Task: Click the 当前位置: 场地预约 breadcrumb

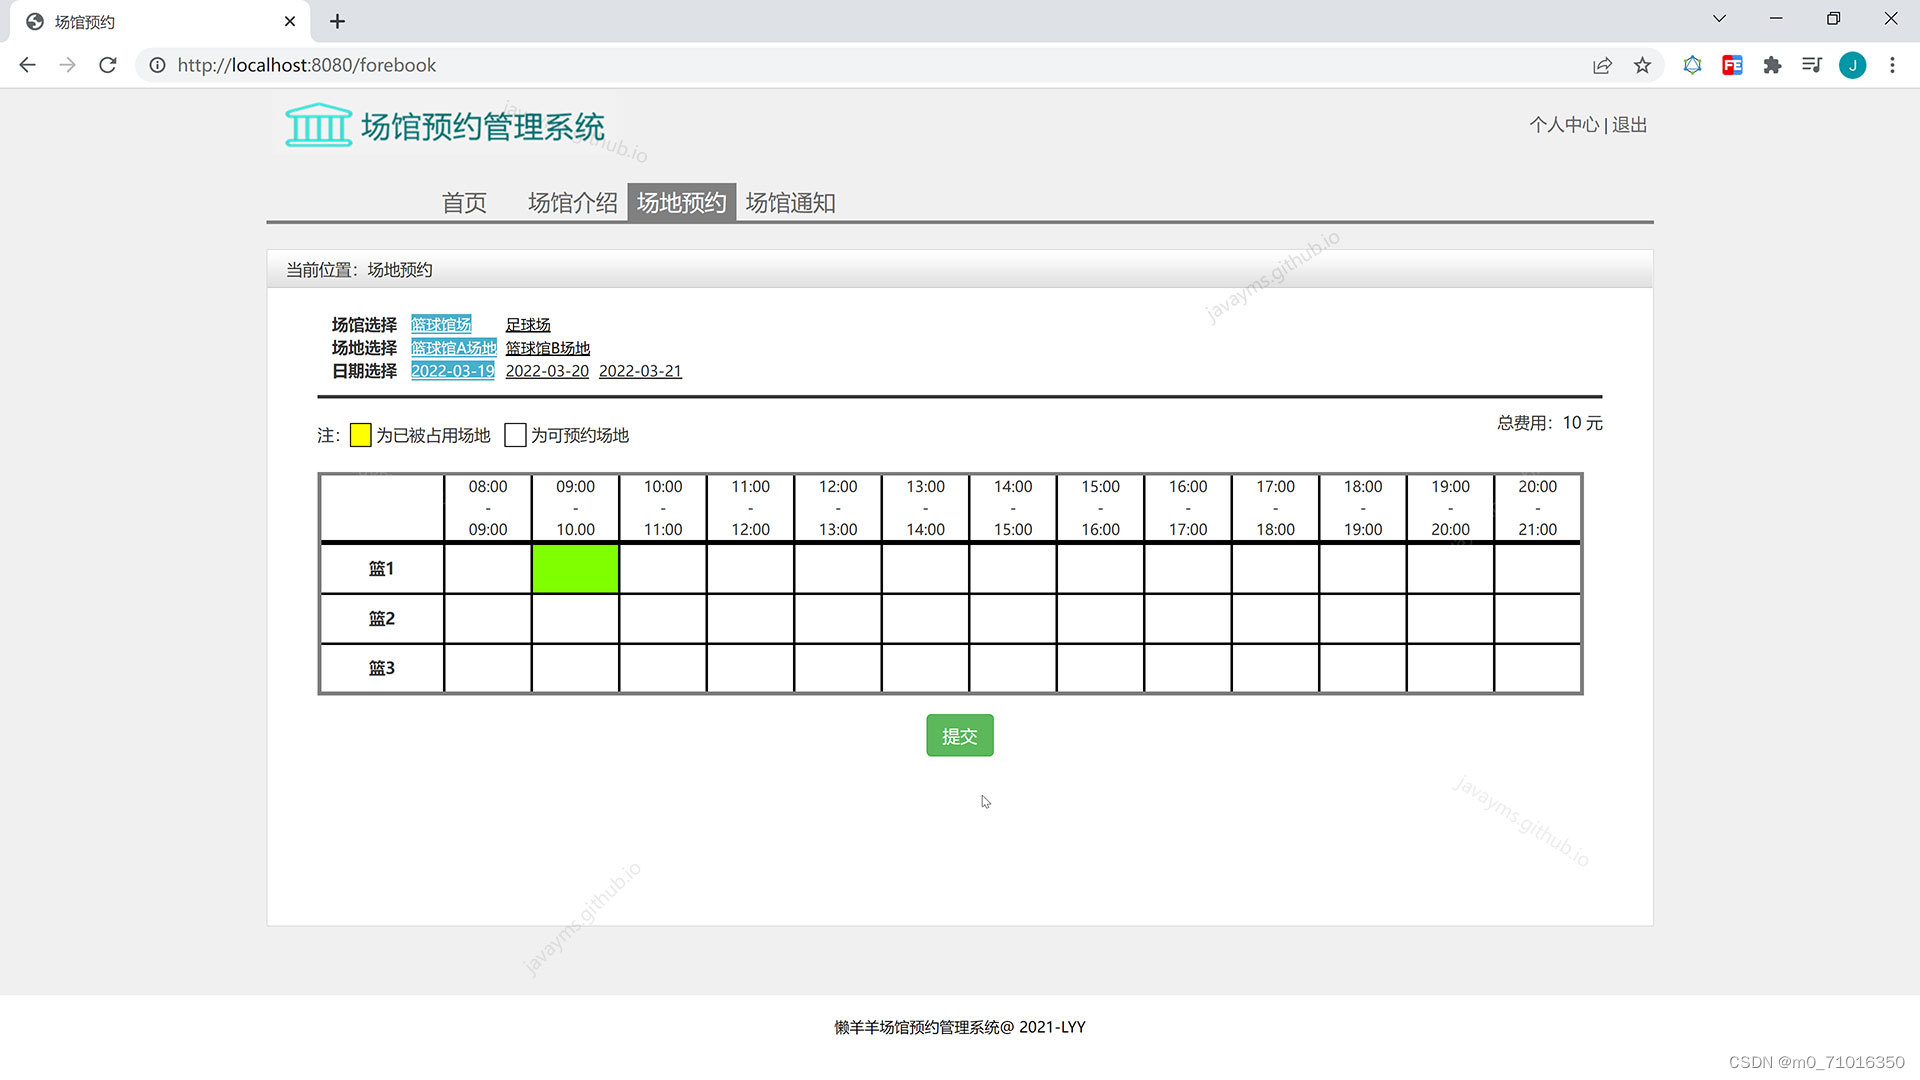Action: pyautogui.click(x=359, y=270)
